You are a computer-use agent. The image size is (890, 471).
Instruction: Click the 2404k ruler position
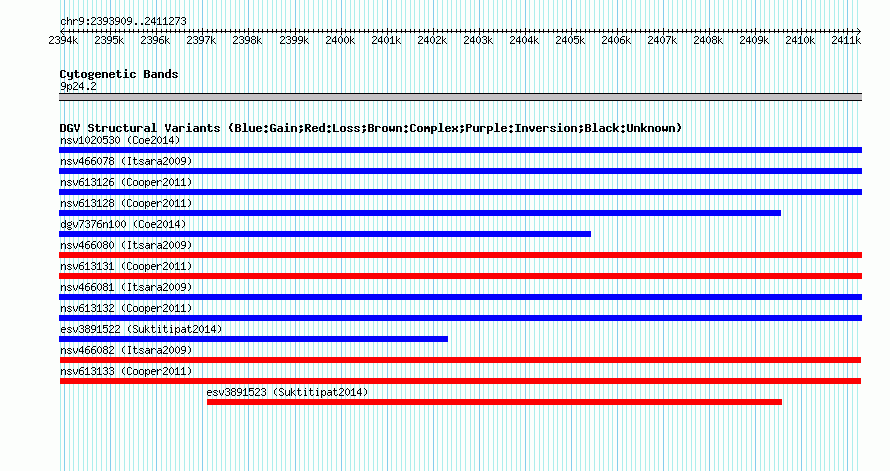pyautogui.click(x=524, y=40)
